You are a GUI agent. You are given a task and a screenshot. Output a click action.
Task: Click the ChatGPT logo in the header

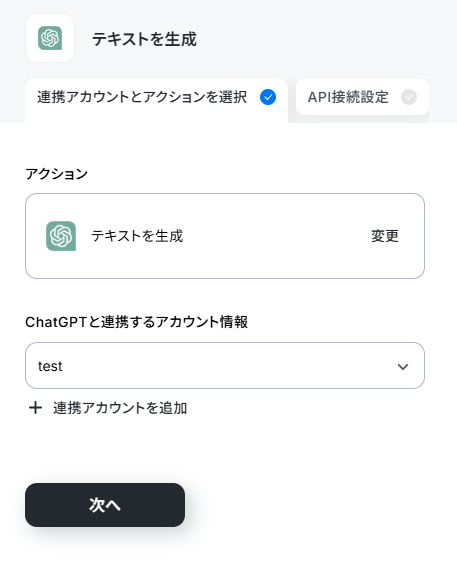click(50, 38)
